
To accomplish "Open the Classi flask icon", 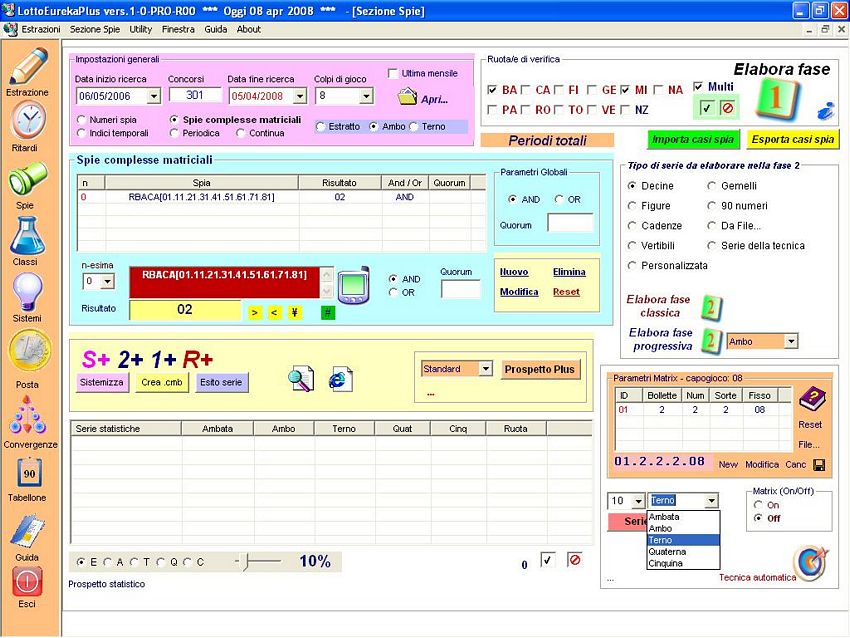I will pos(27,236).
